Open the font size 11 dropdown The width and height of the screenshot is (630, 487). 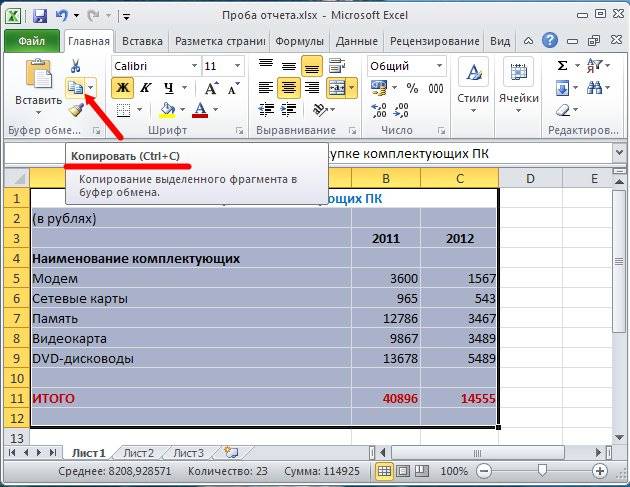click(x=237, y=65)
